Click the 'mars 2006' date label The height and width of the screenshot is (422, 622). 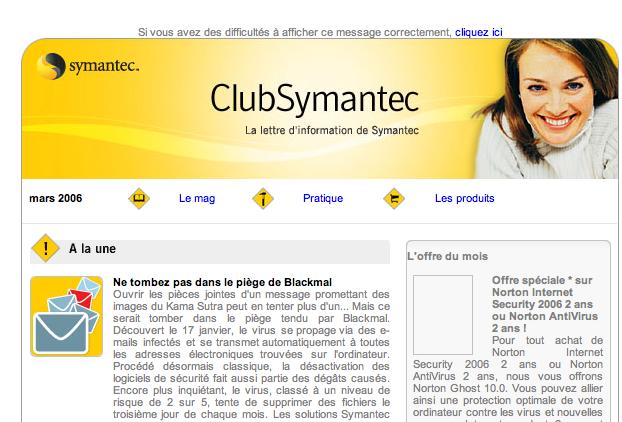[x=56, y=198]
